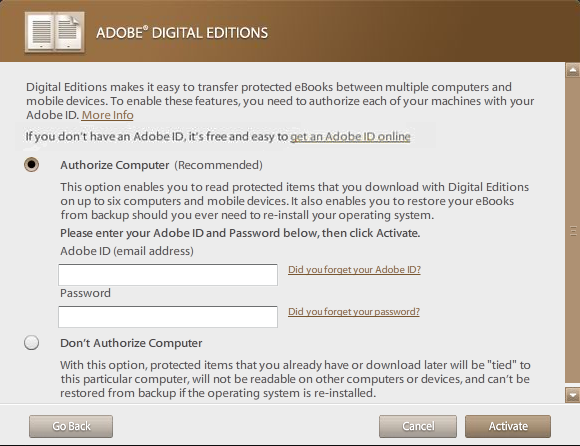Click the Go Back button

71,426
